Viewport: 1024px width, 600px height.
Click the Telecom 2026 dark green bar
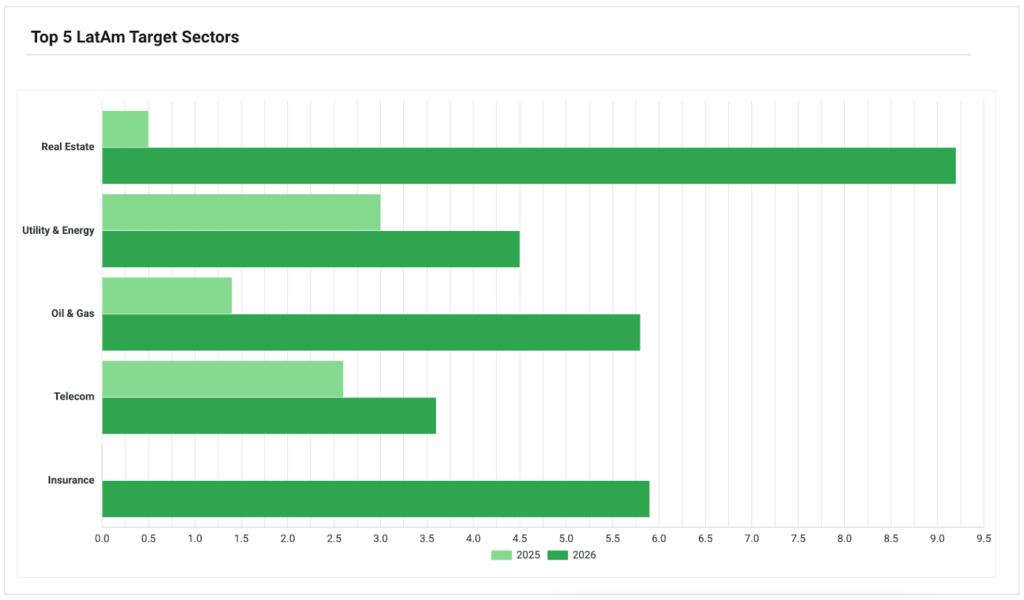269,416
